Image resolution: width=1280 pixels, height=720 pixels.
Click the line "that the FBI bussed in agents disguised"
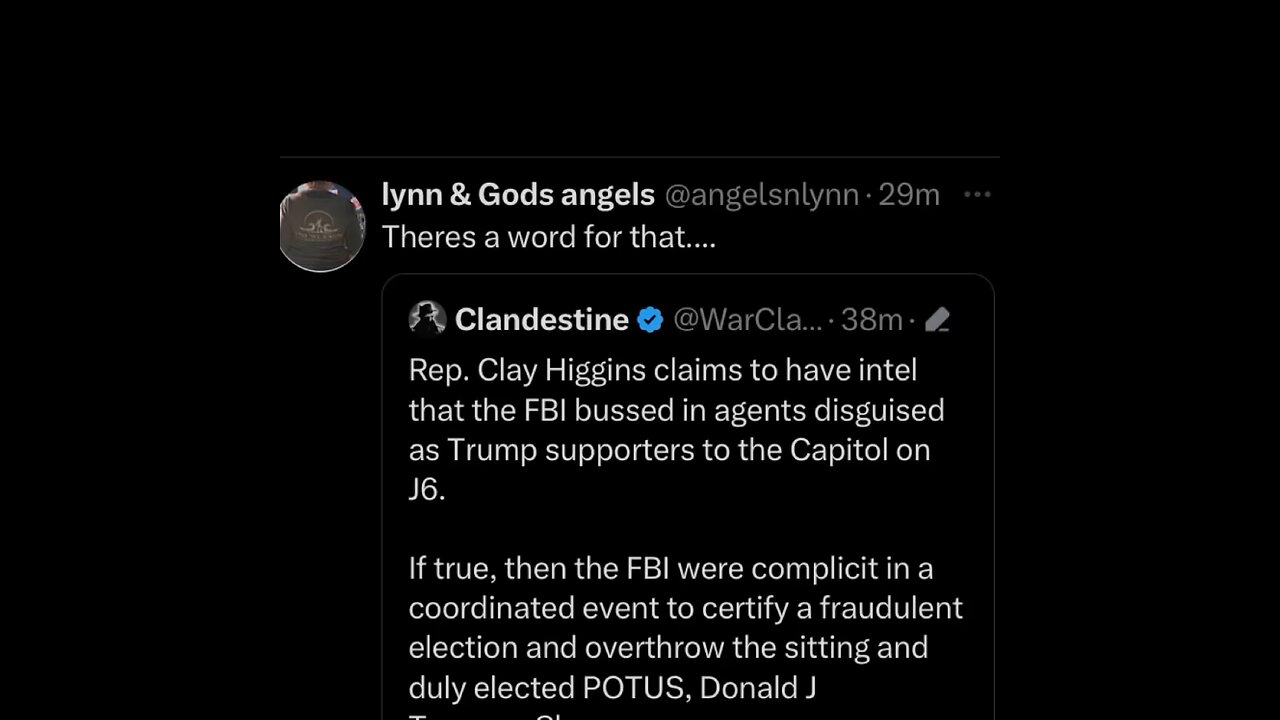(x=676, y=410)
